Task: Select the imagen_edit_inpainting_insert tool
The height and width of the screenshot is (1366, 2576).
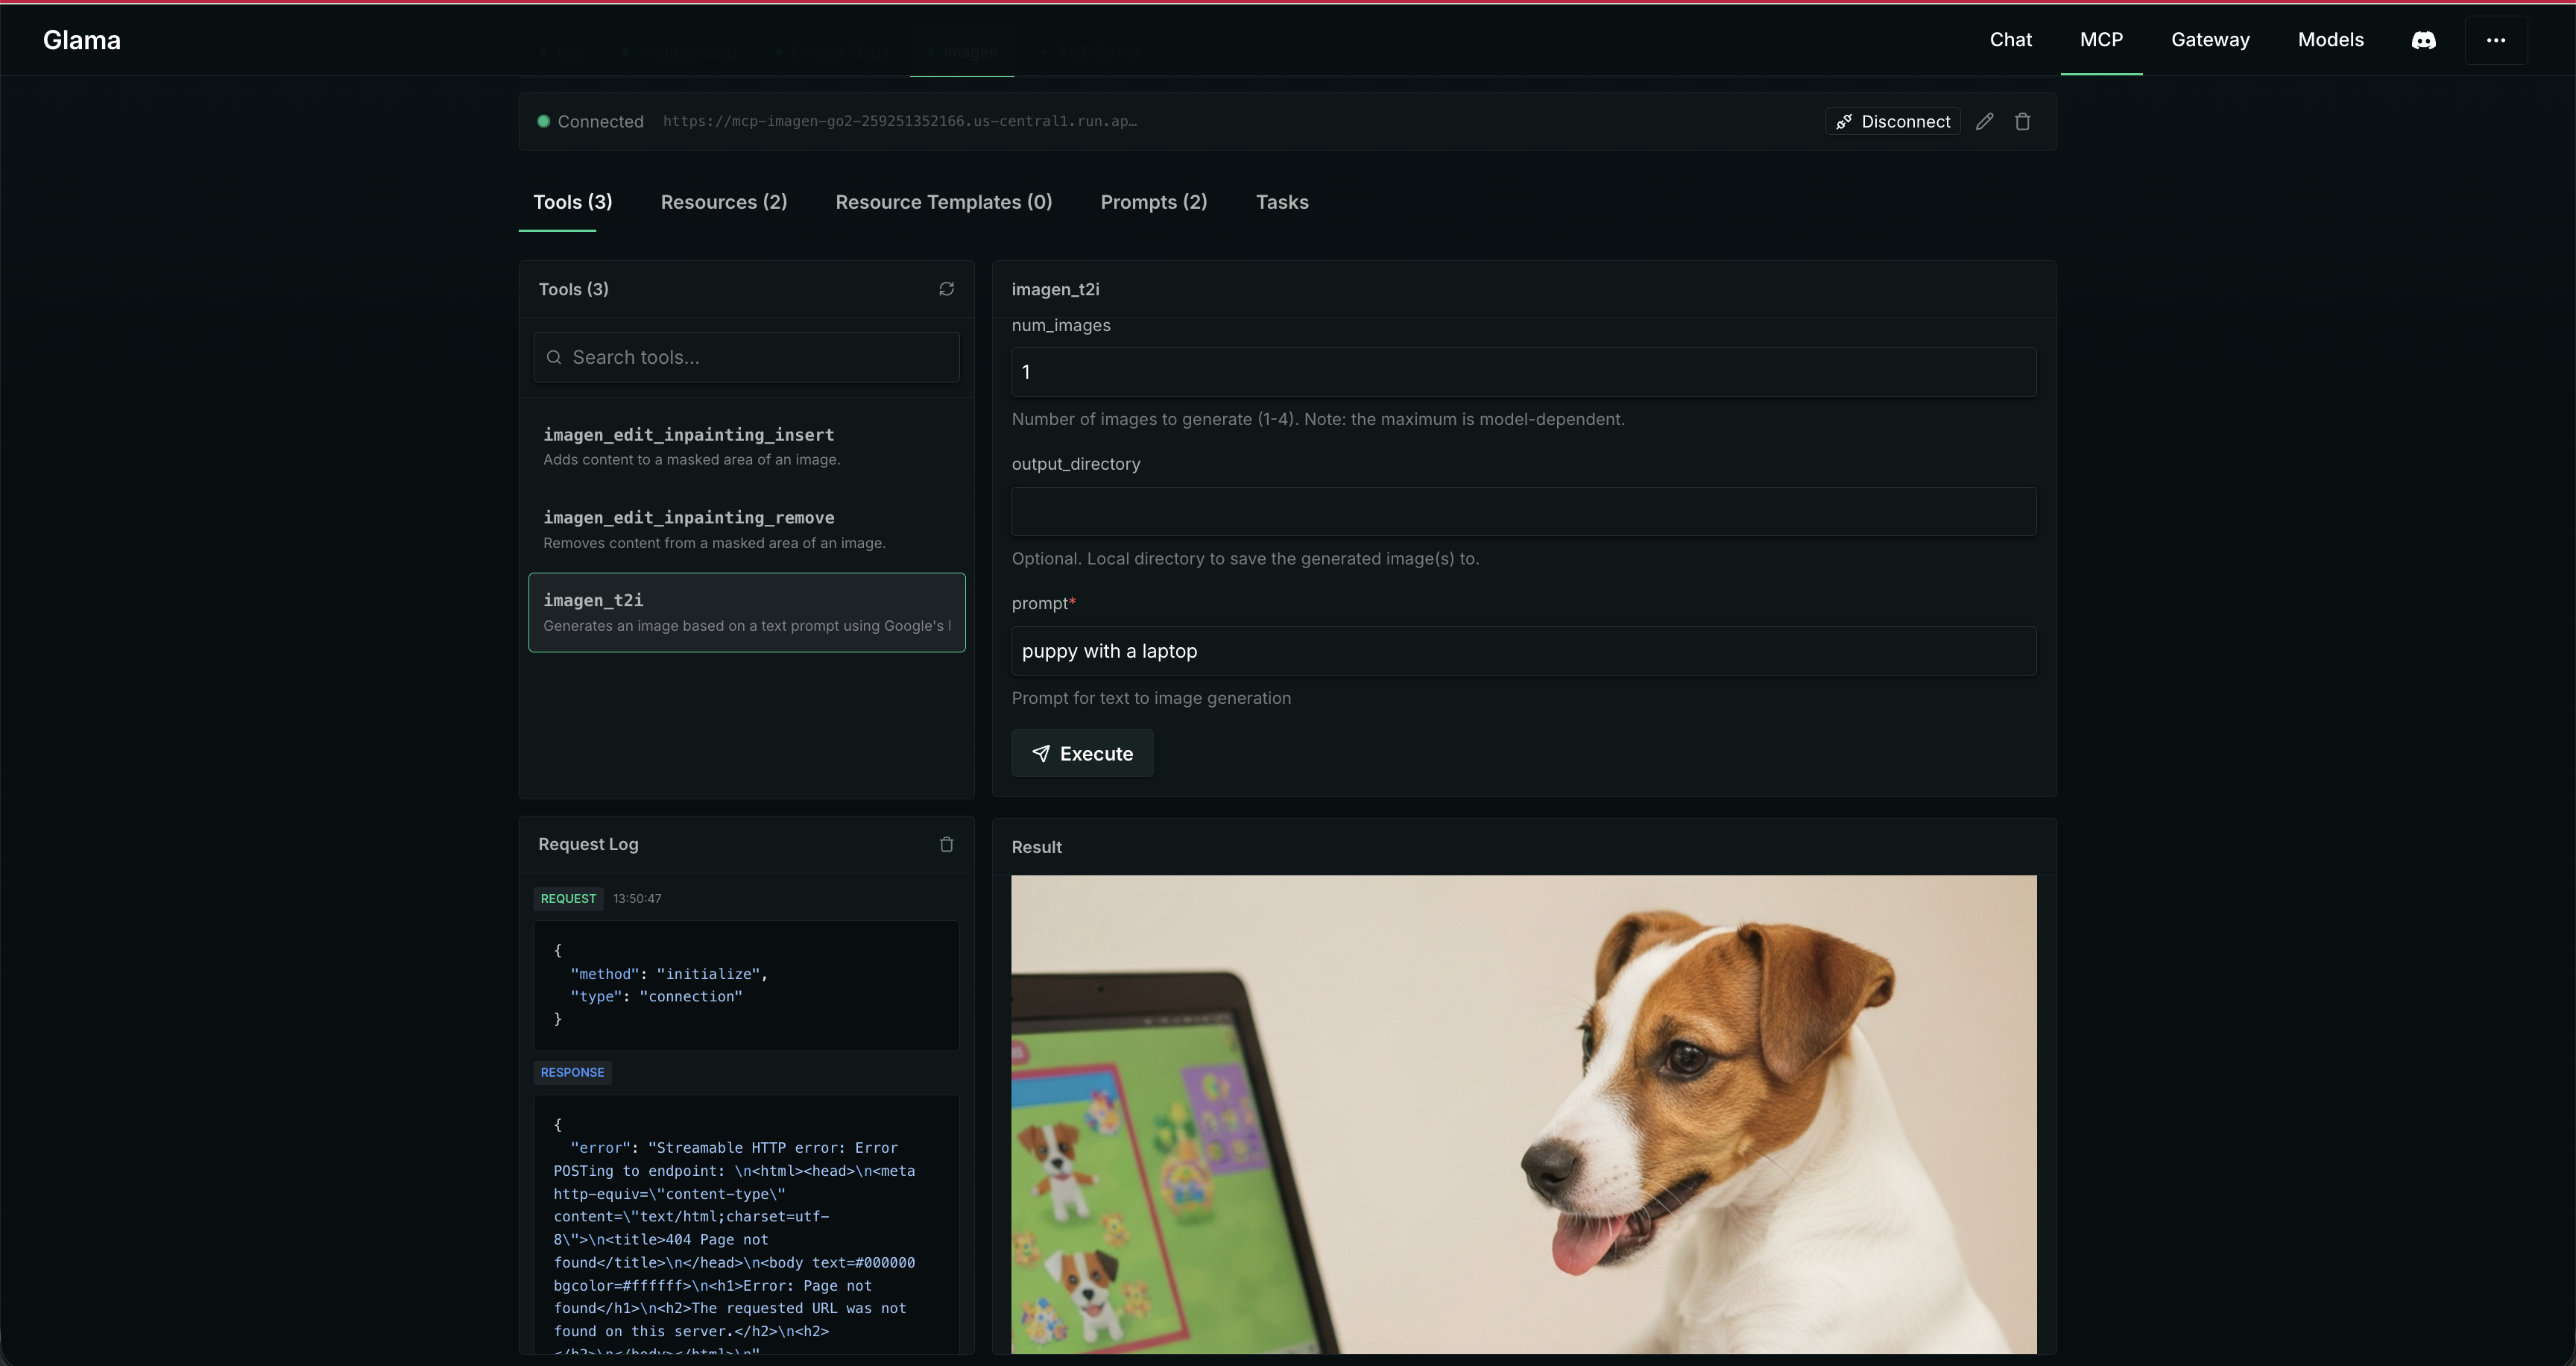Action: click(746, 446)
